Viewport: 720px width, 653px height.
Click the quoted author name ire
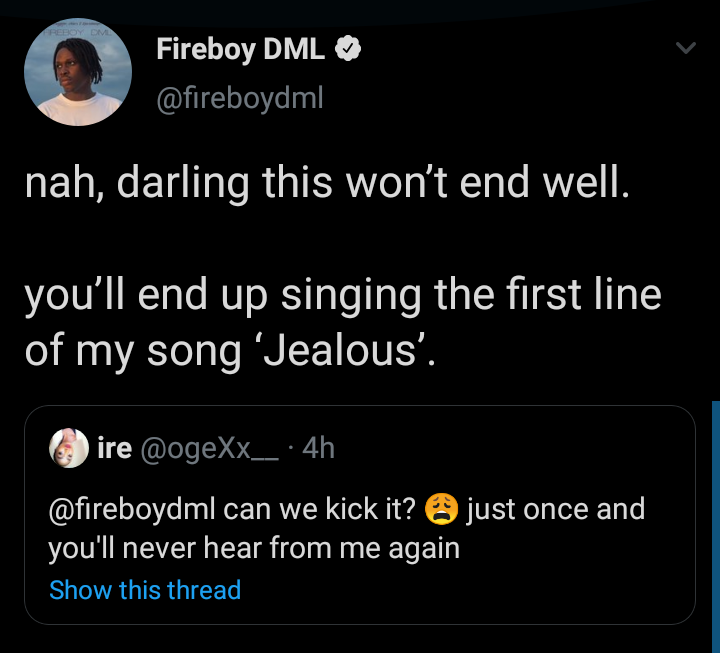click(115, 449)
